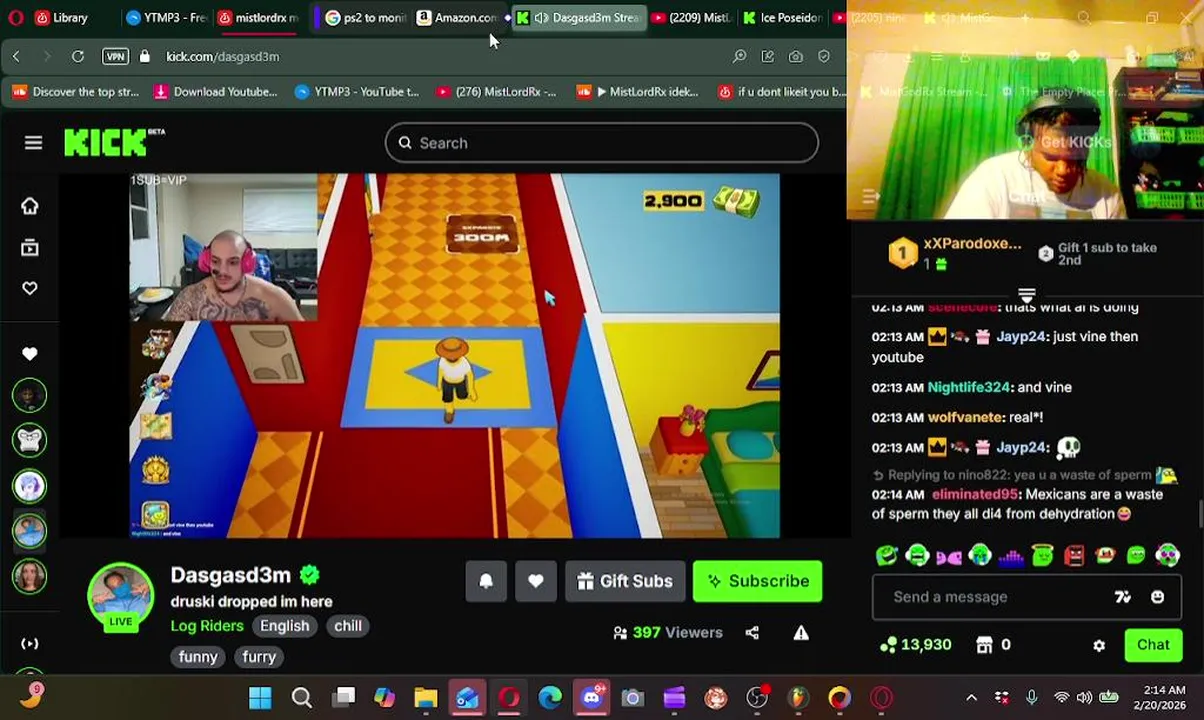Open the channel points 13,930 balance
1204x720 pixels.
pos(915,645)
